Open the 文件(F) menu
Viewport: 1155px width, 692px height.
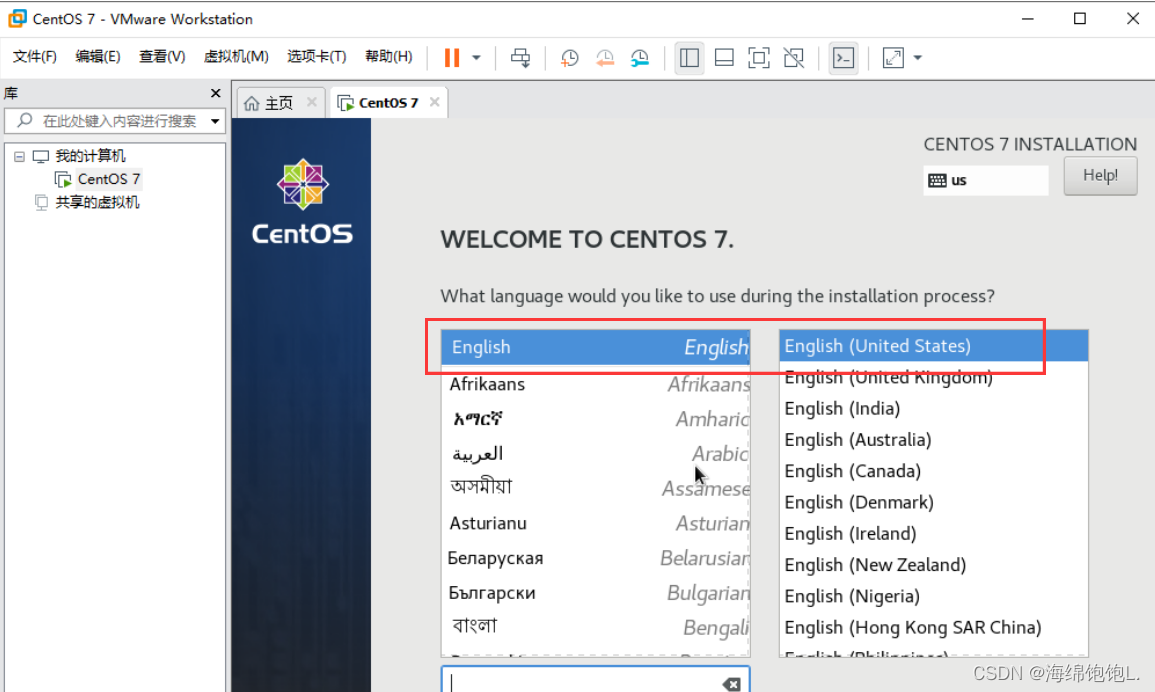[35, 57]
